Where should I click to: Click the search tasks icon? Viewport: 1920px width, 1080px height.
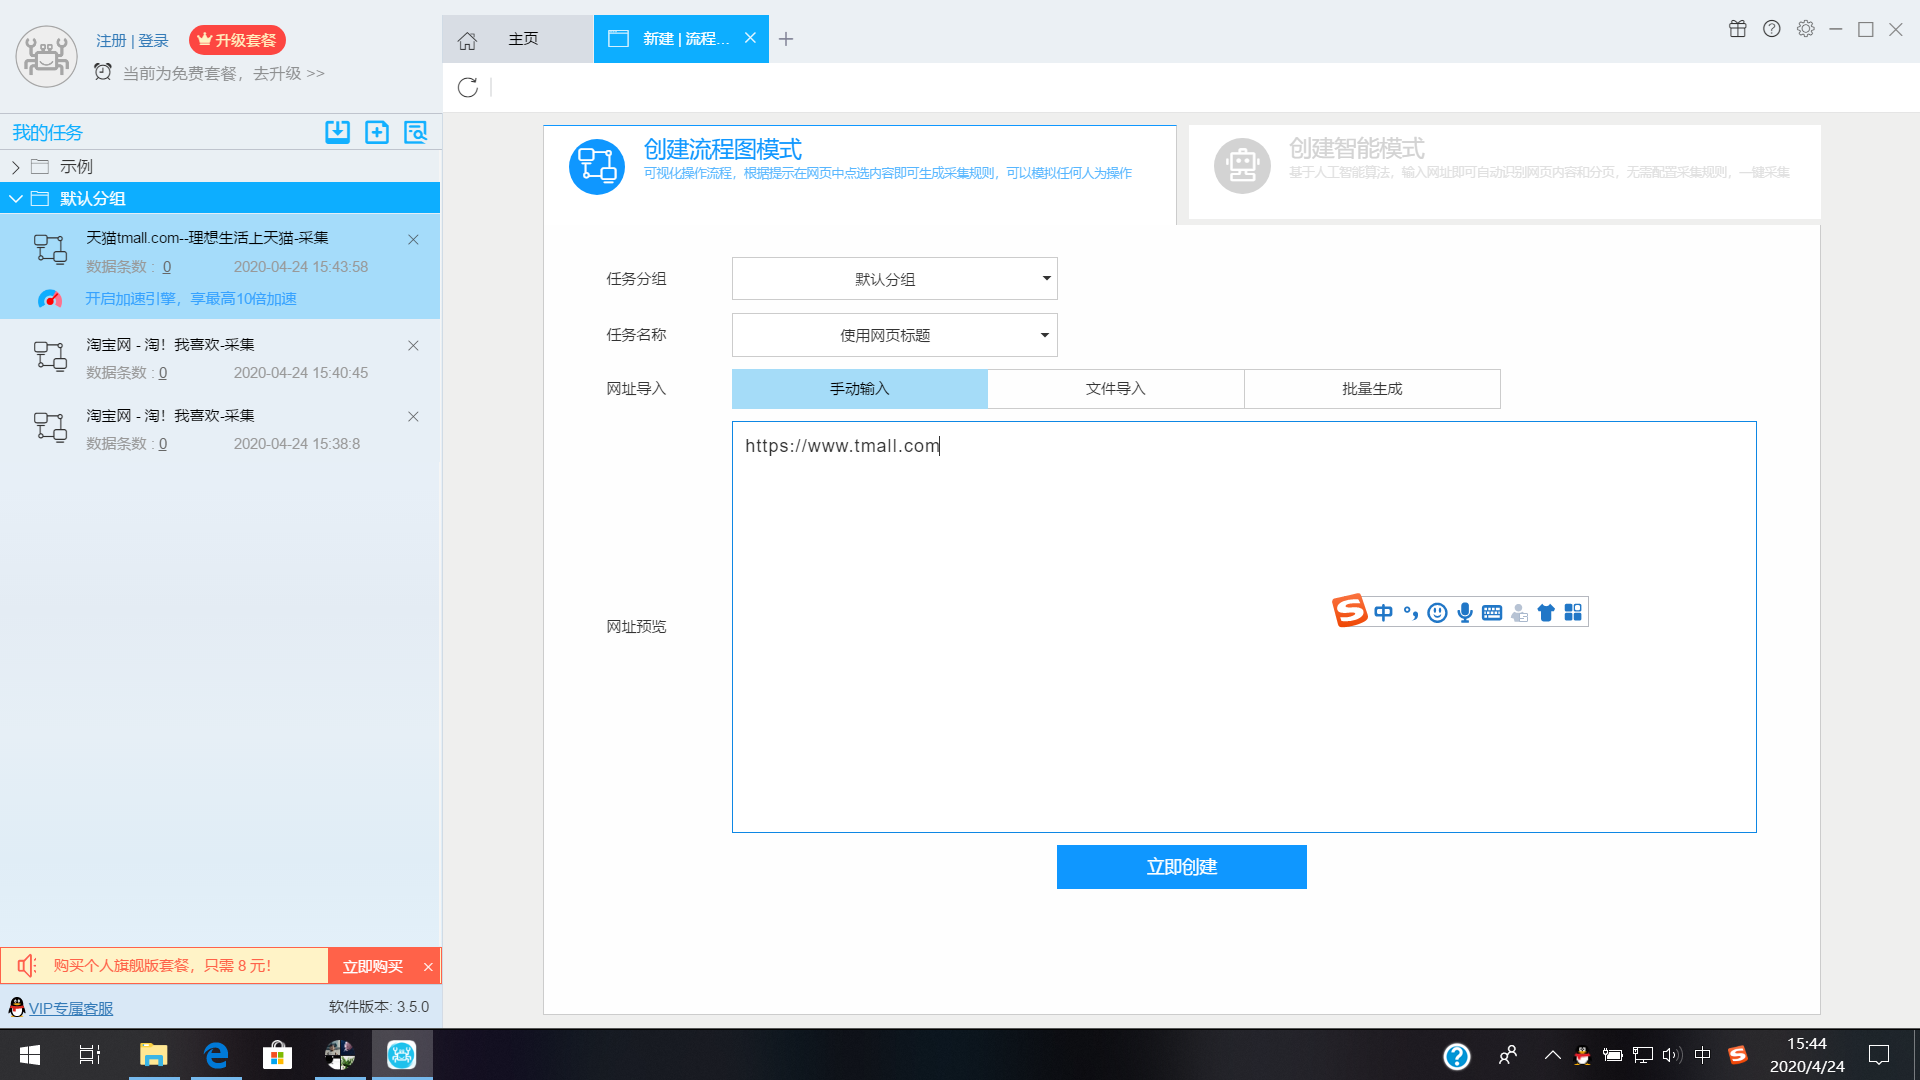(415, 132)
